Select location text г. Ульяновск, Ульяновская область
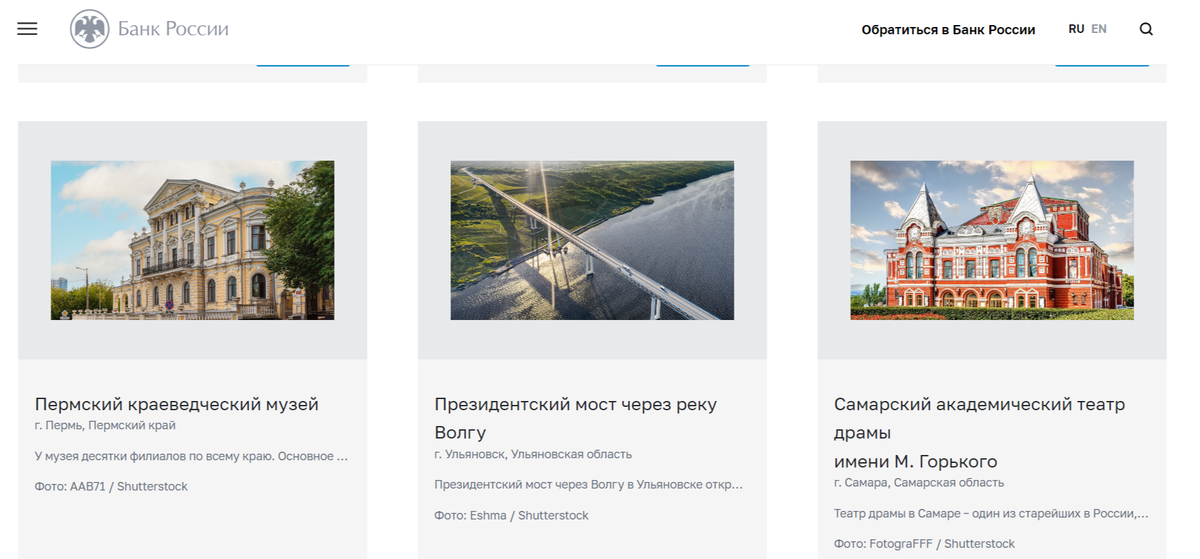This screenshot has width=1200, height=559. (533, 454)
